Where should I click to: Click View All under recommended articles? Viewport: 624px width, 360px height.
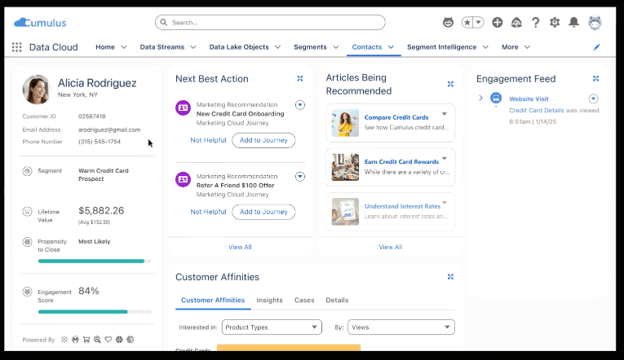click(x=390, y=247)
